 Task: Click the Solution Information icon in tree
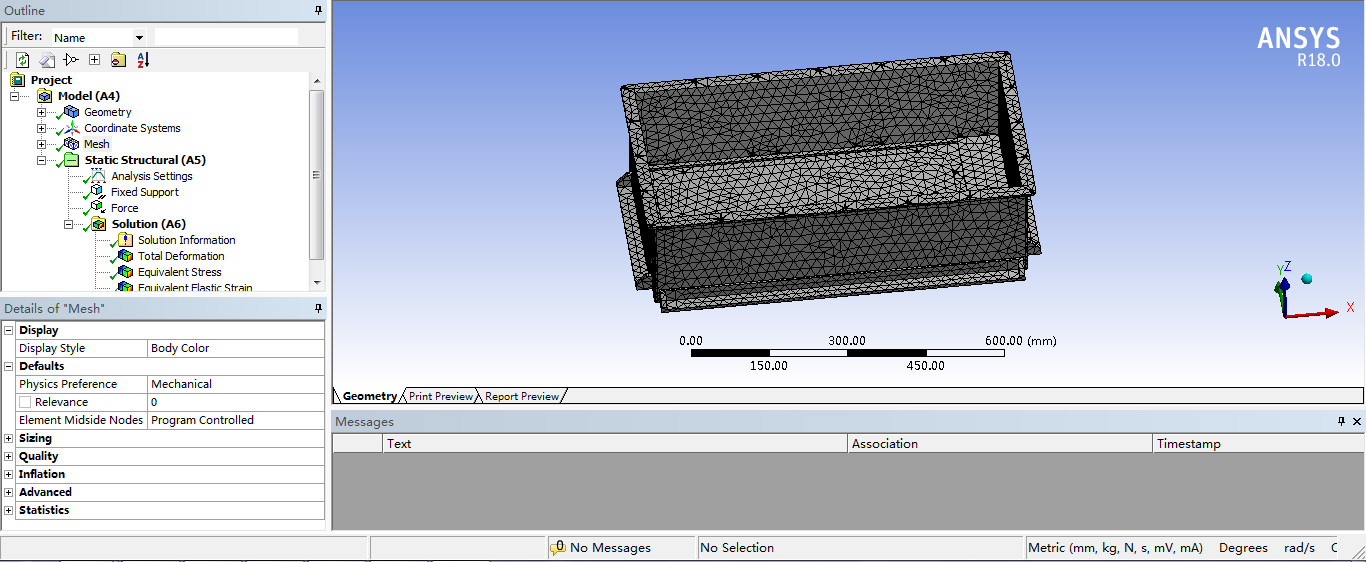pos(125,240)
